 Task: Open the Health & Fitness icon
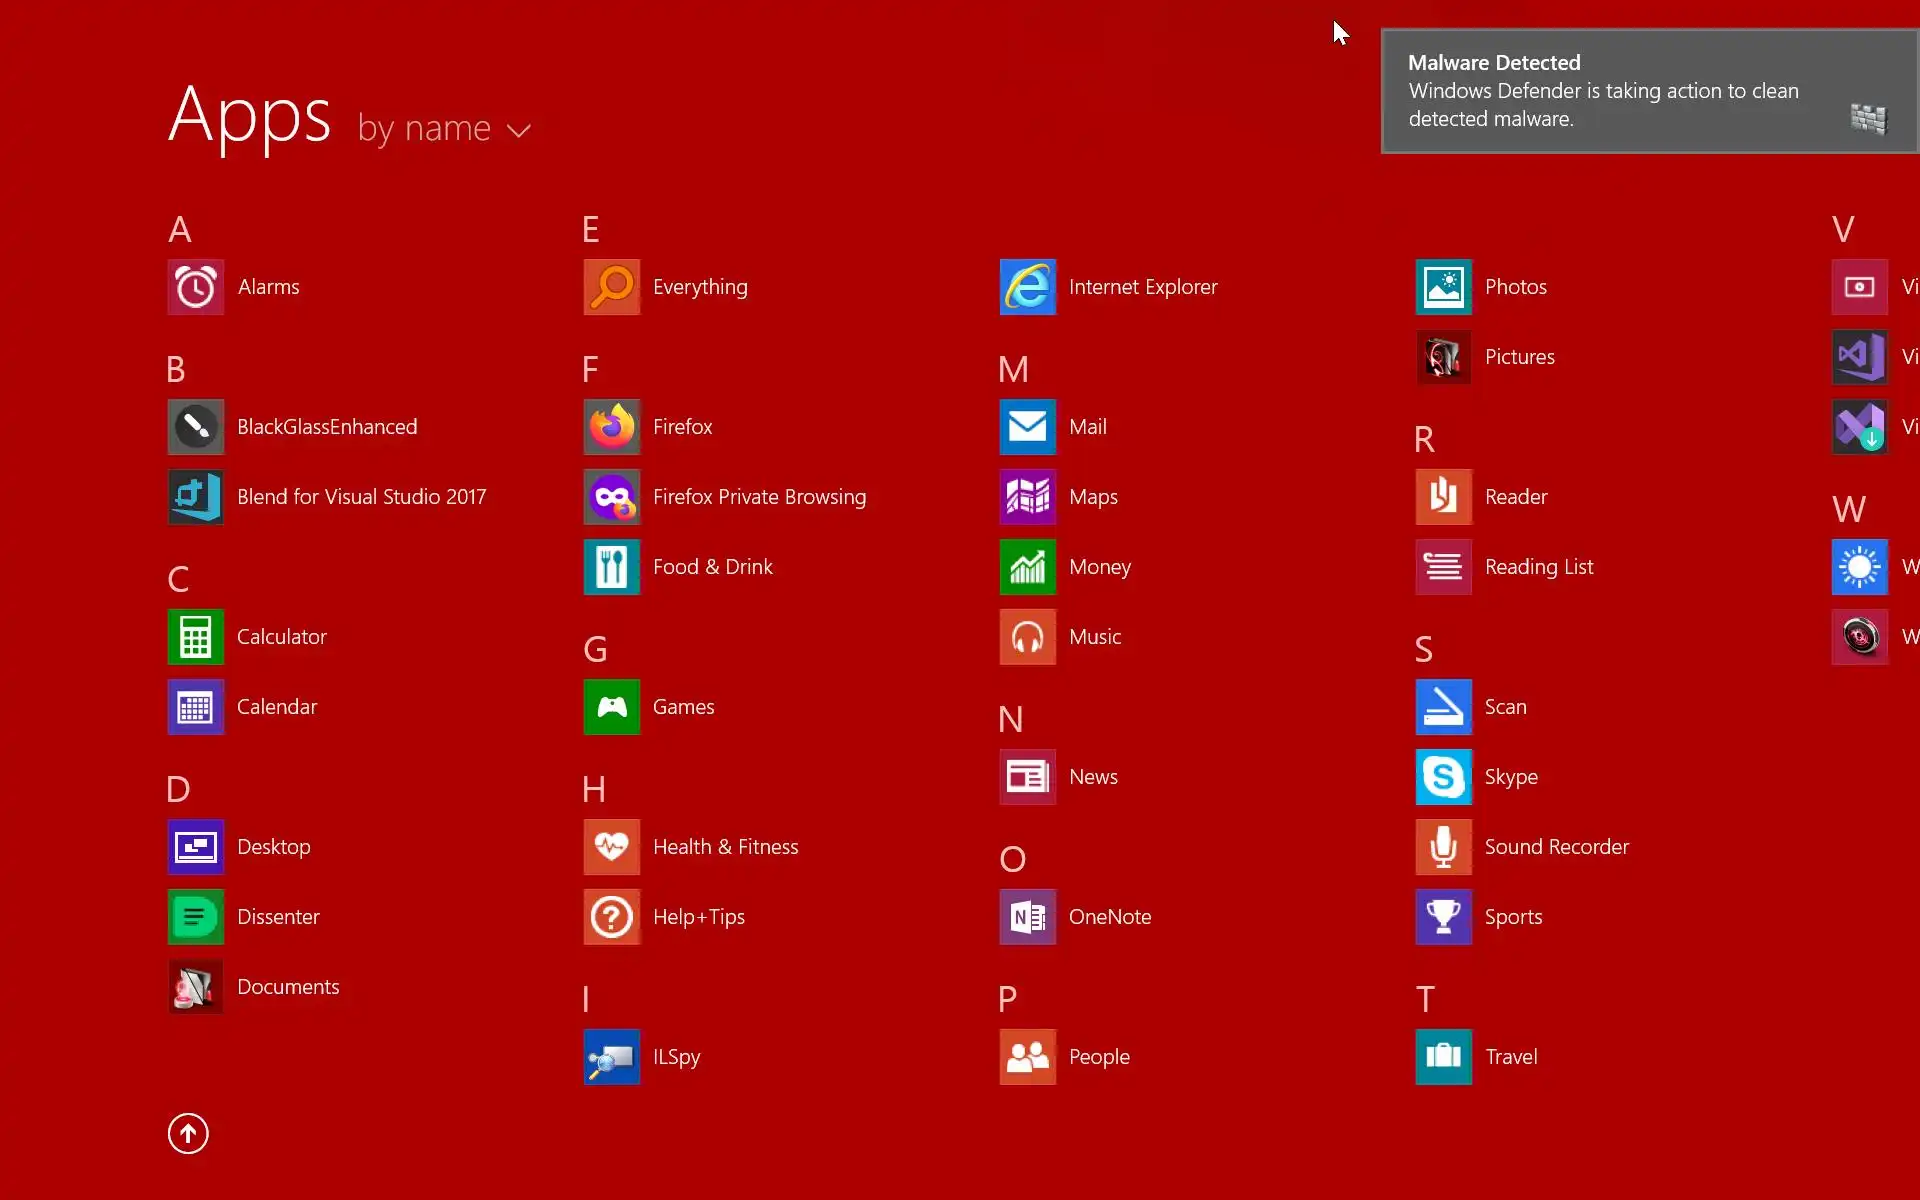tap(611, 847)
